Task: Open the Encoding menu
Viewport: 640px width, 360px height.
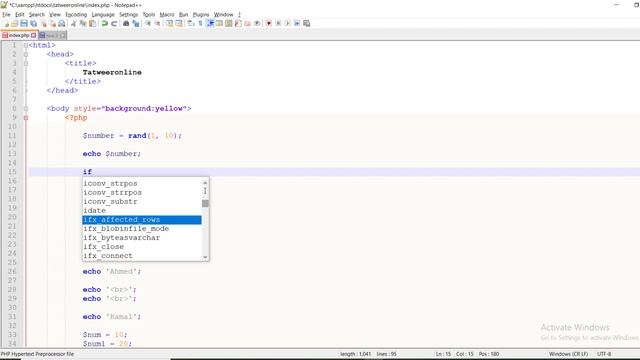Action: pyautogui.click(x=76, y=15)
